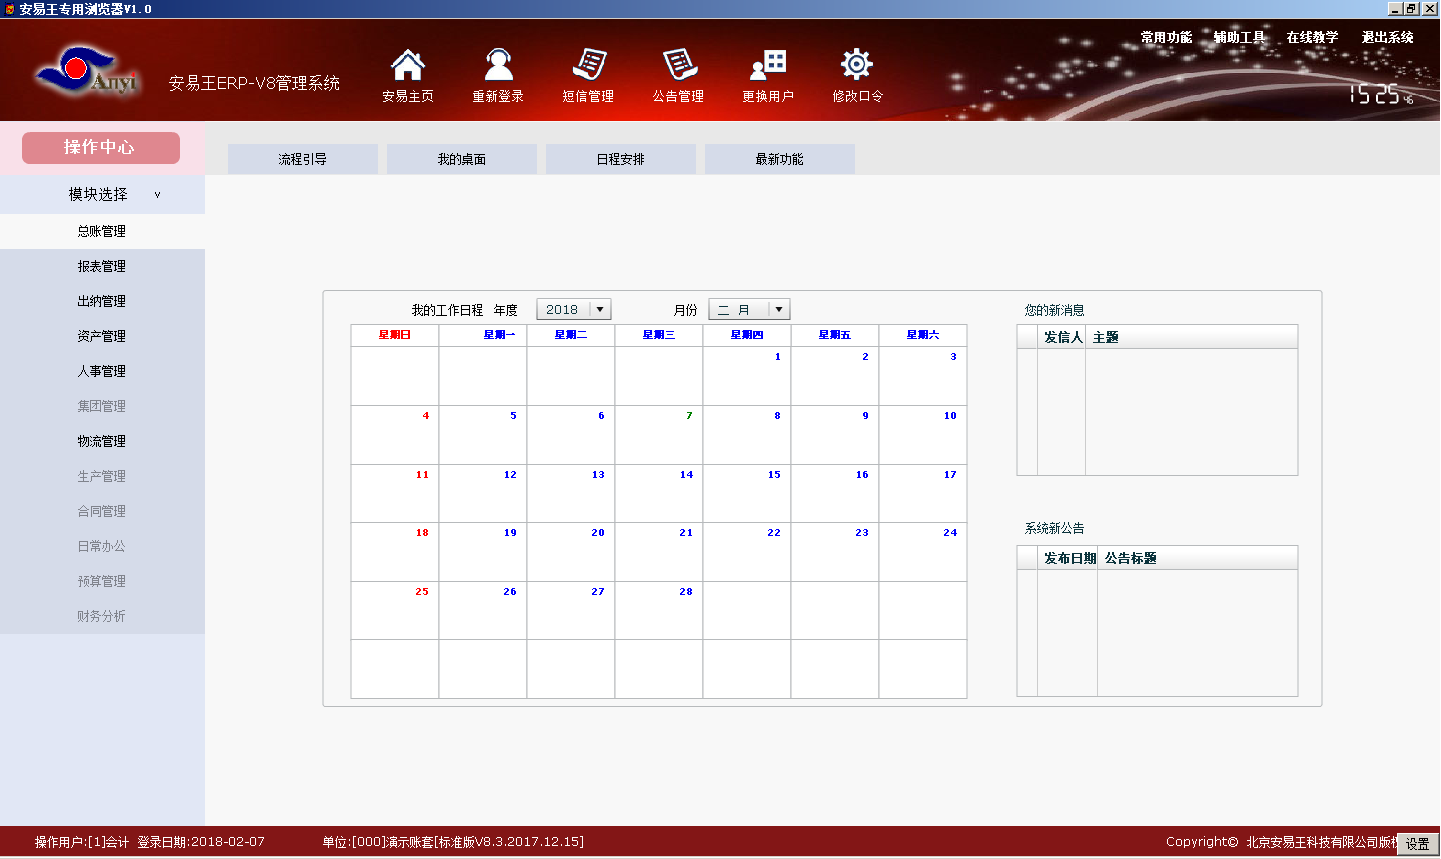
Task: Select 出纳管理 in the sidebar
Action: [x=102, y=301]
